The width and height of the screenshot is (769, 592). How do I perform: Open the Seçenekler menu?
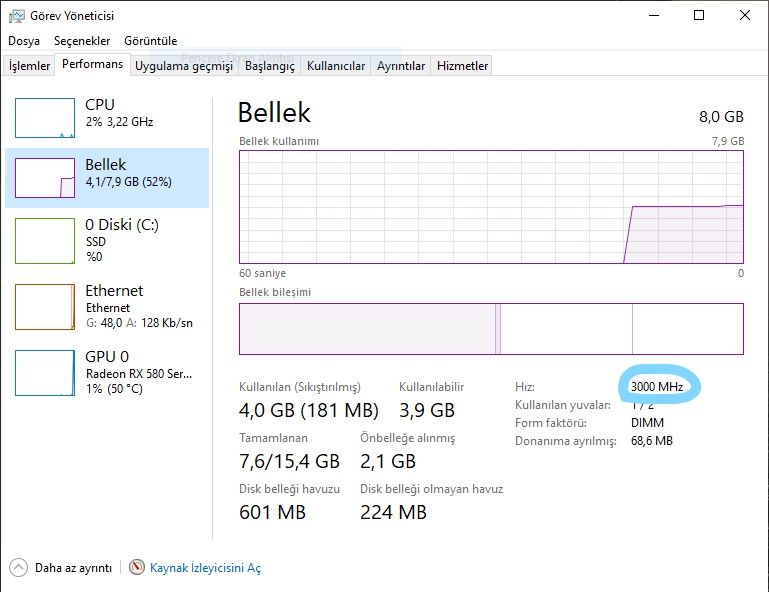pyautogui.click(x=82, y=41)
